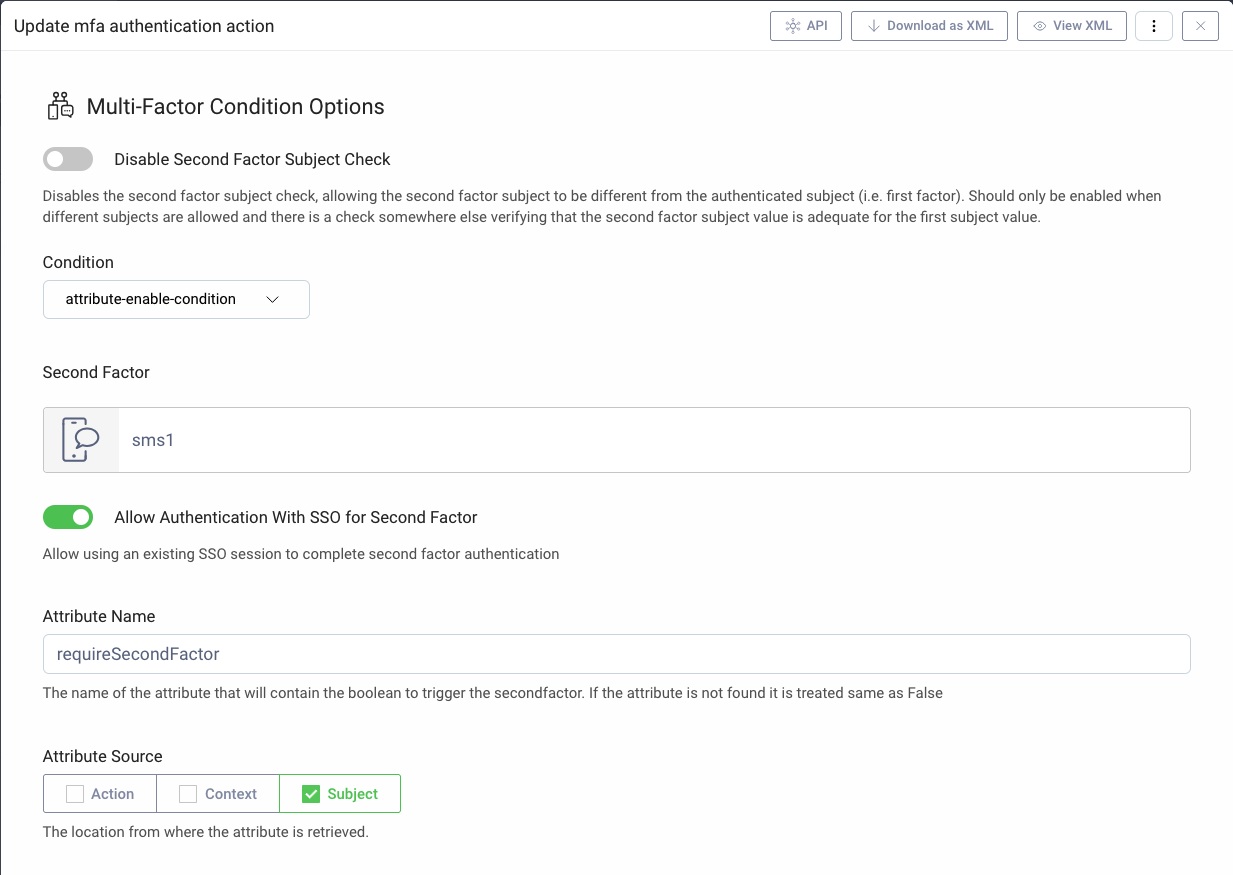Image resolution: width=1233 pixels, height=875 pixels.
Task: Click the API icon button
Action: coord(793,26)
